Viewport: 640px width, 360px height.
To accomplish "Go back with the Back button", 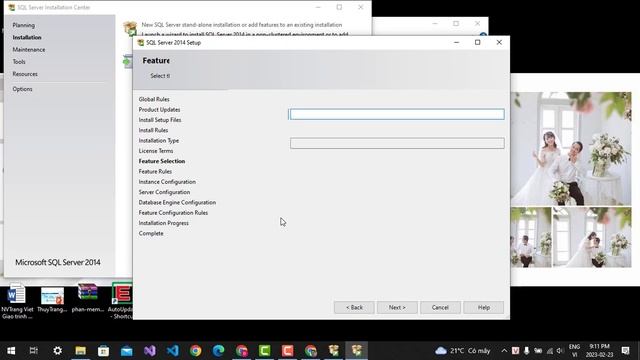I will pos(354,307).
